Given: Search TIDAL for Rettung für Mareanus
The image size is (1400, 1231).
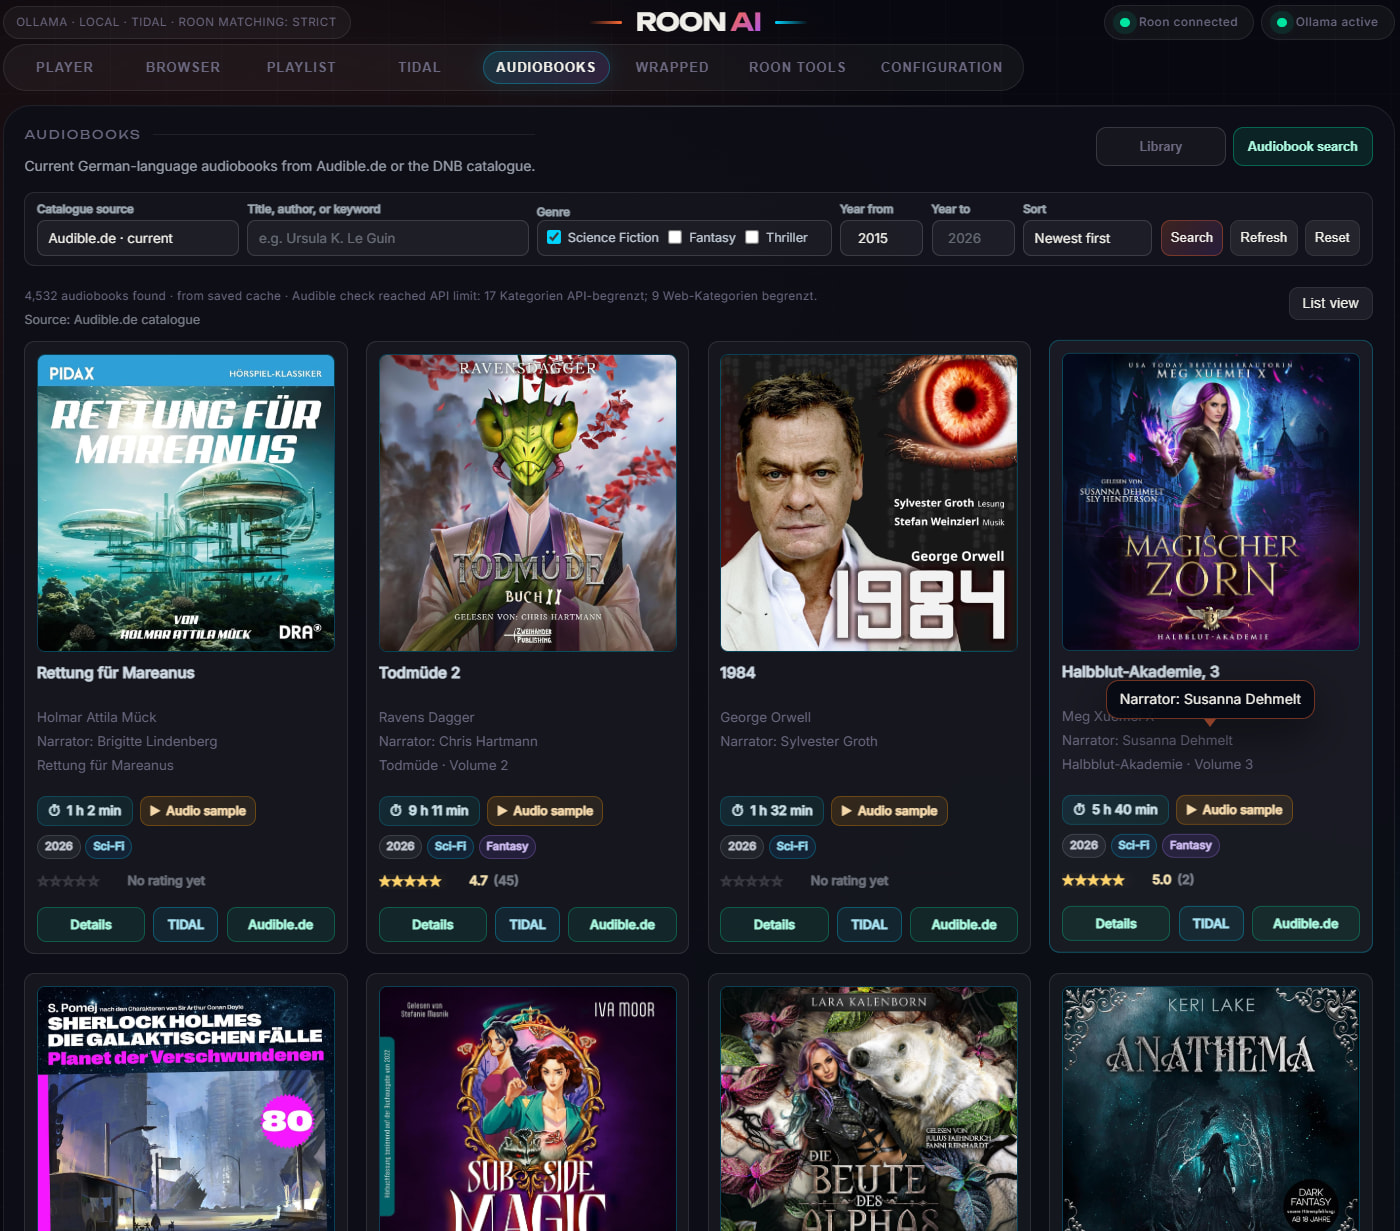Looking at the screenshot, I should pyautogui.click(x=186, y=925).
